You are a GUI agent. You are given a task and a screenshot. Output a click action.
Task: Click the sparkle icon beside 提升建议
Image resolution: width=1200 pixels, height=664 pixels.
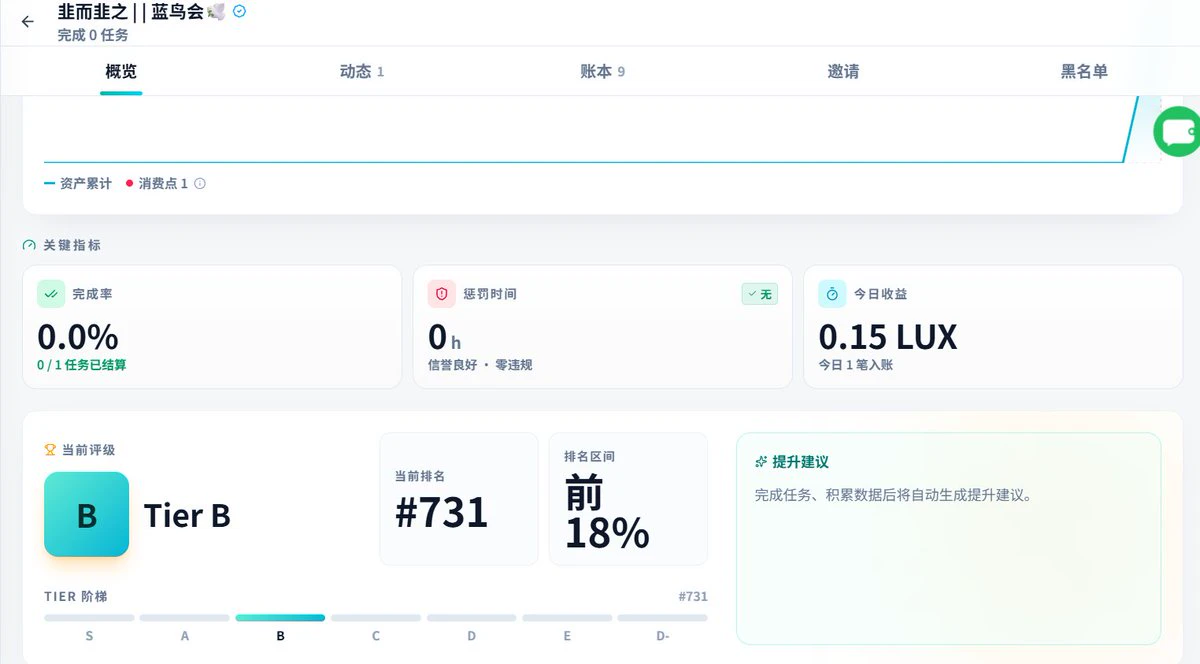(x=761, y=462)
